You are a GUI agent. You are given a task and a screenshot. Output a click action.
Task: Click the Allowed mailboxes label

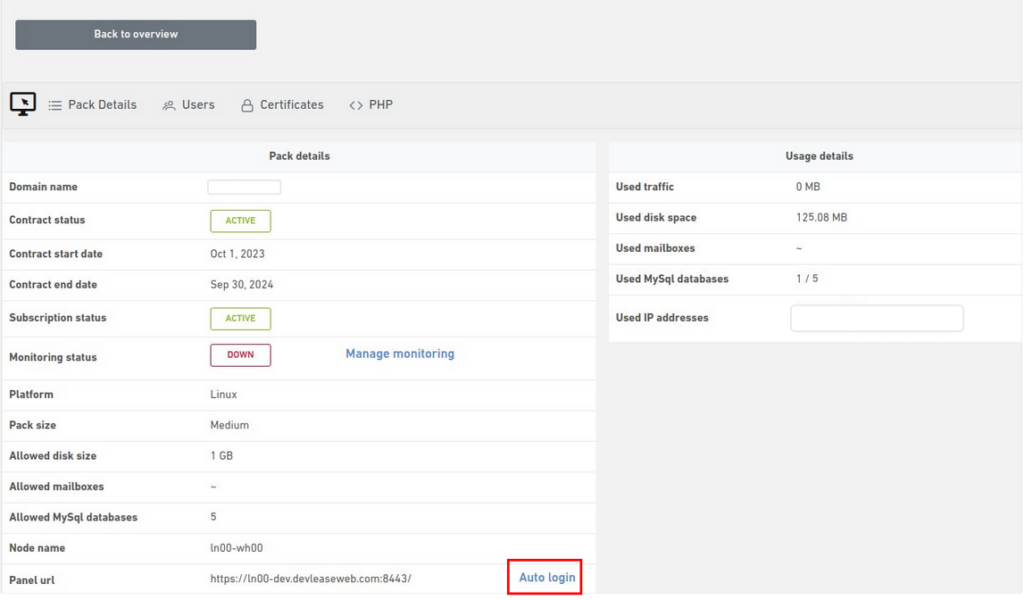click(x=56, y=486)
